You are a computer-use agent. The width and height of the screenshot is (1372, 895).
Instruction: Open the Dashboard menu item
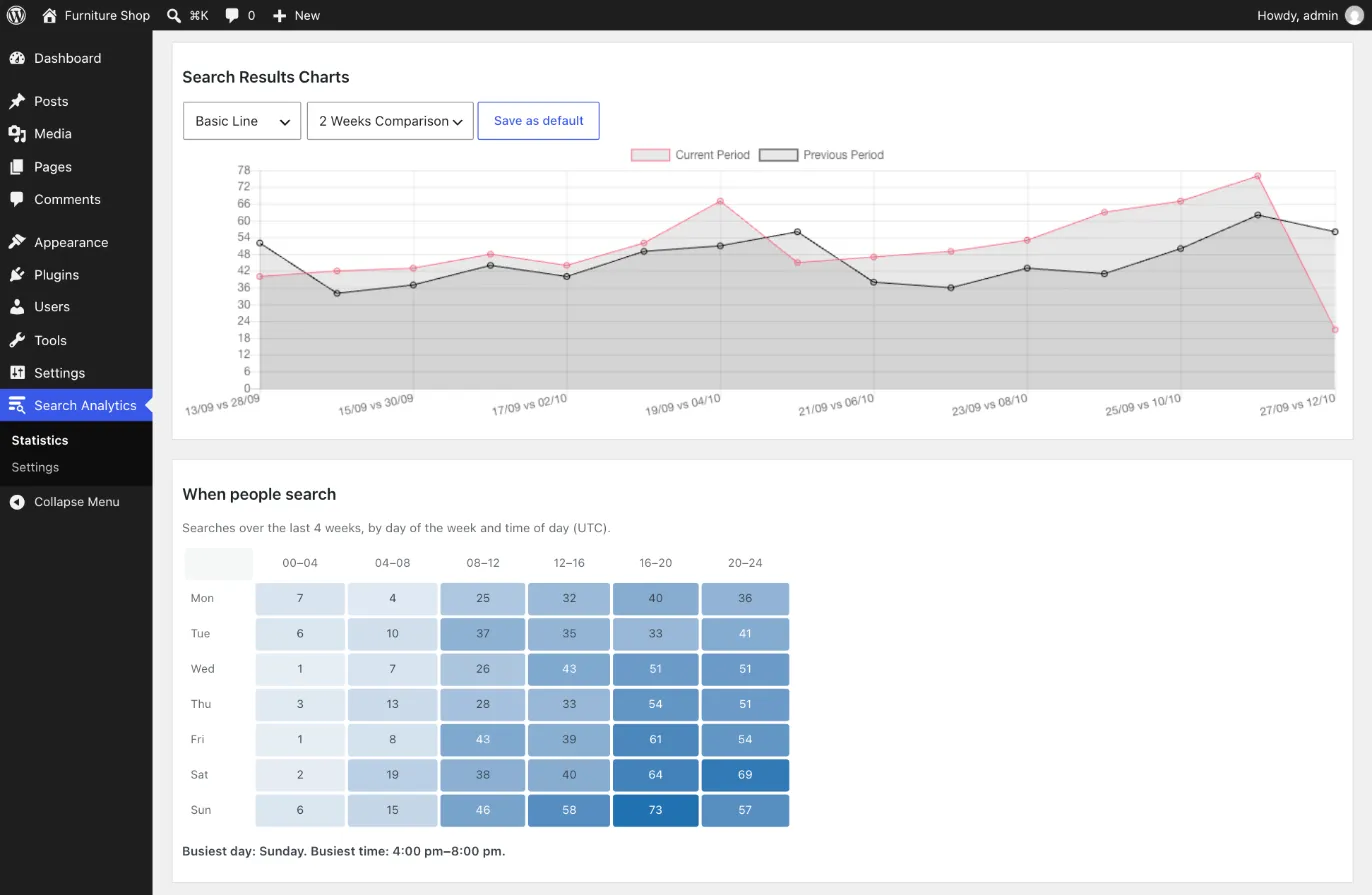coord(76,58)
